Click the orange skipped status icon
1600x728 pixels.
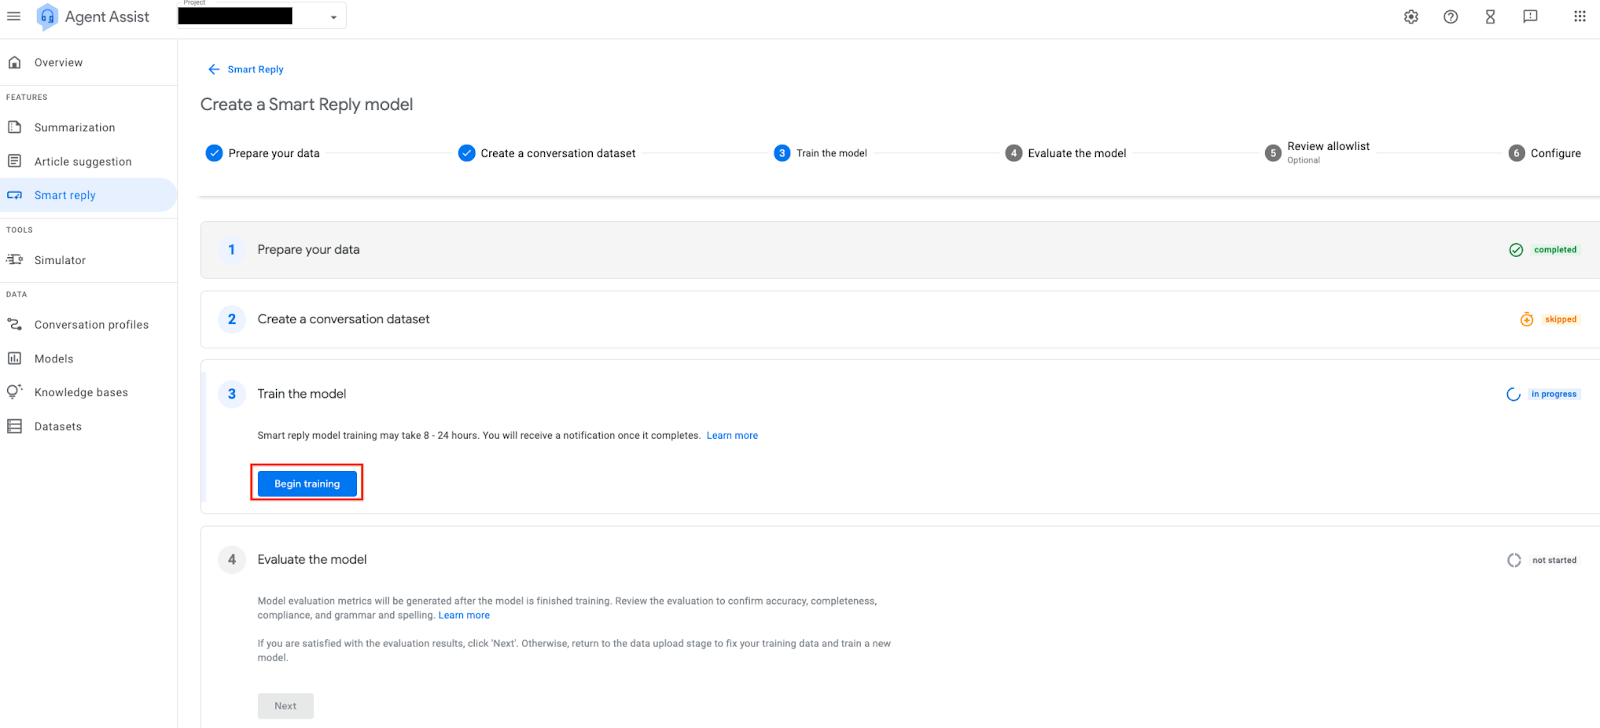[x=1527, y=320]
